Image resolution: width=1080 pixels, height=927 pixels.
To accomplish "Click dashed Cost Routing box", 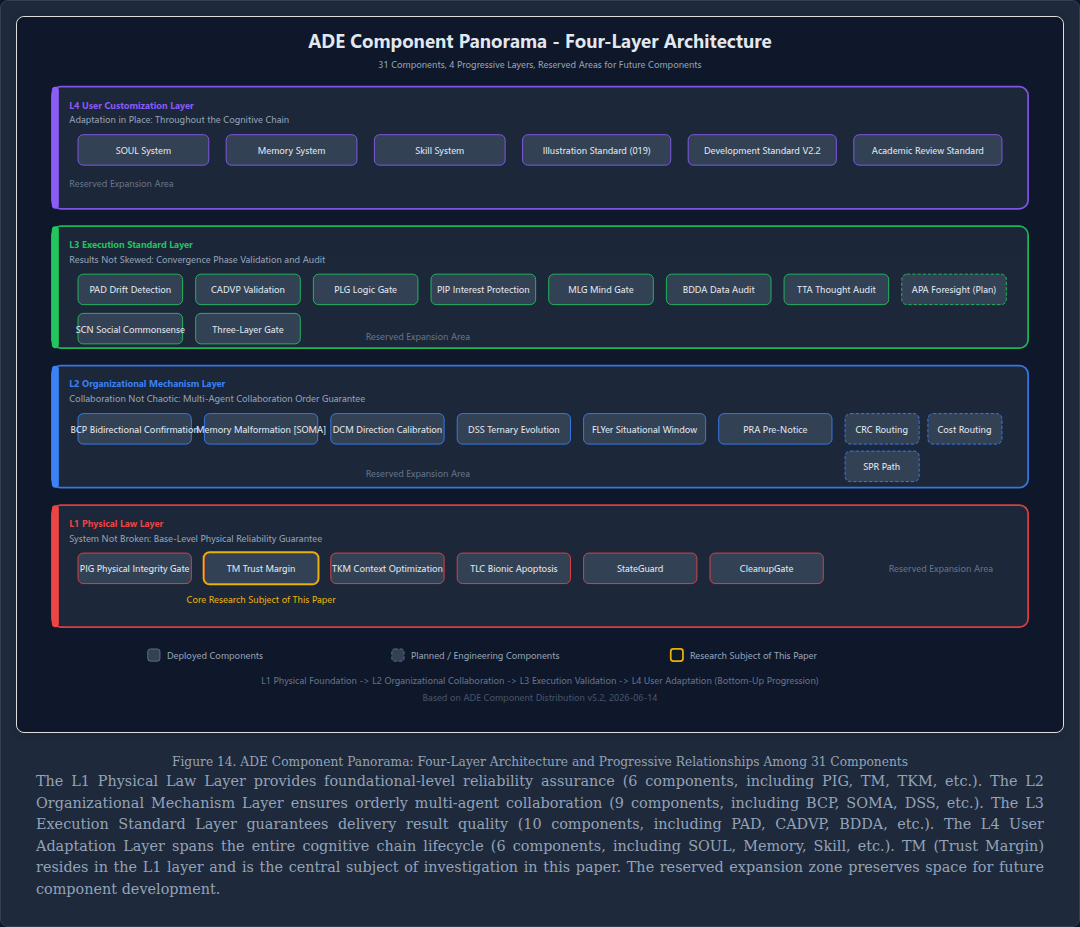I will tap(964, 429).
